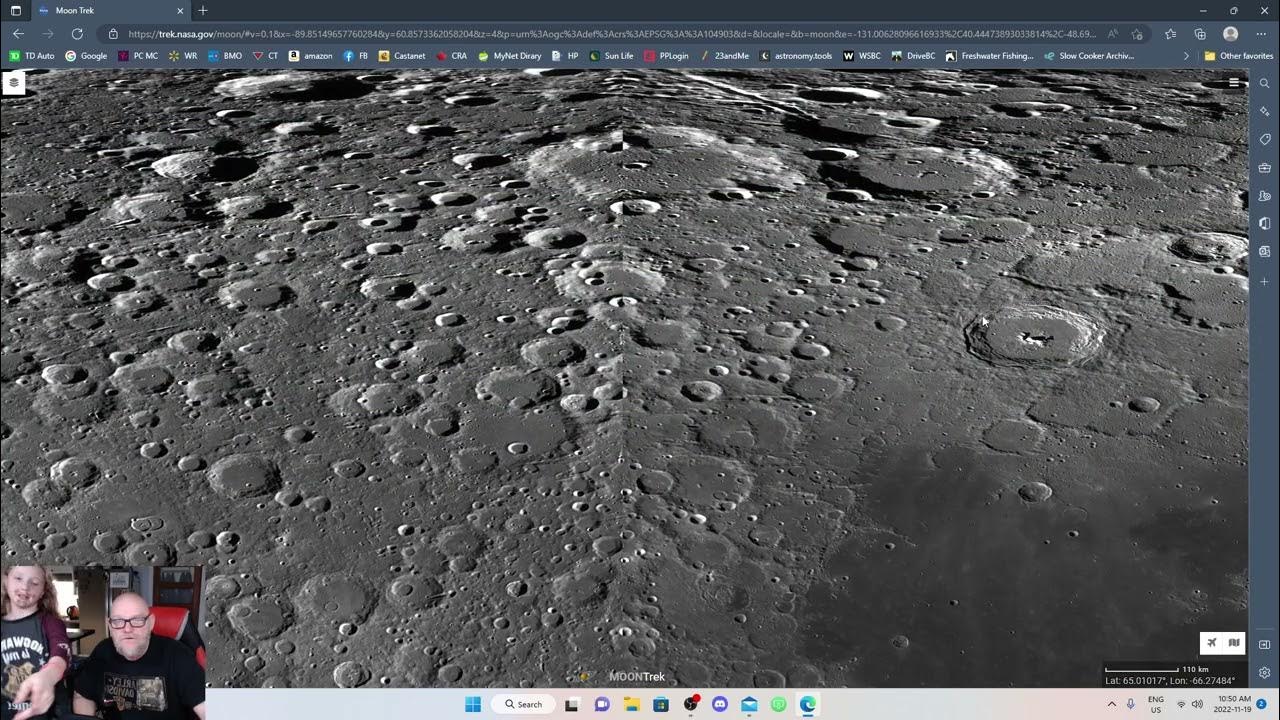Viewport: 1280px width, 720px height.
Task: Switch to the 3D flight view mode
Action: click(x=1212, y=643)
